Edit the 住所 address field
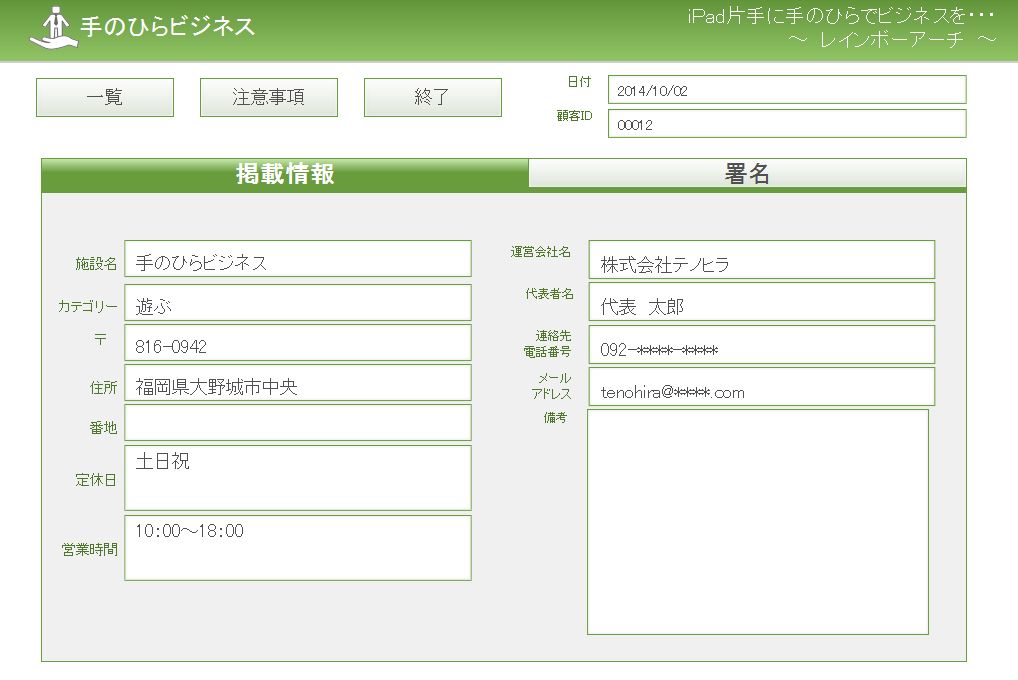 click(298, 383)
